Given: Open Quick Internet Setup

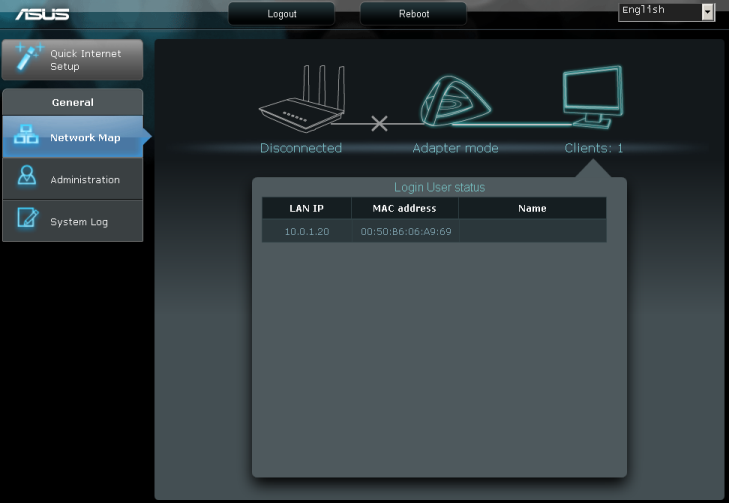Looking at the screenshot, I should coord(73,60).
